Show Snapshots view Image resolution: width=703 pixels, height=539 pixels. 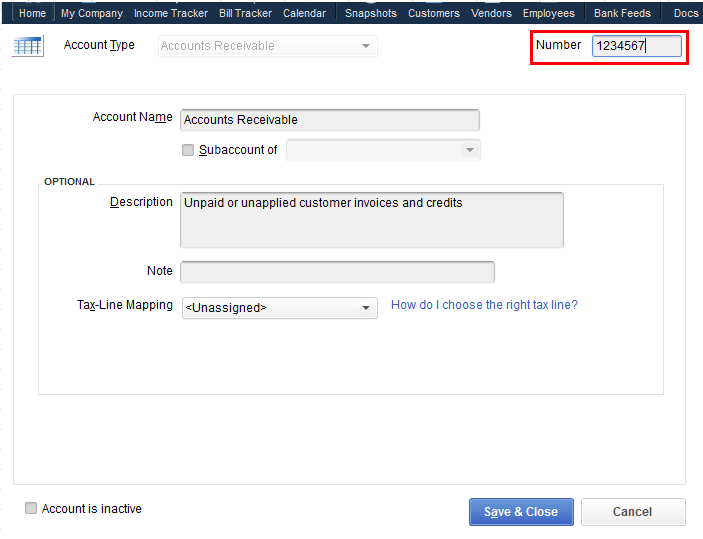tap(371, 13)
